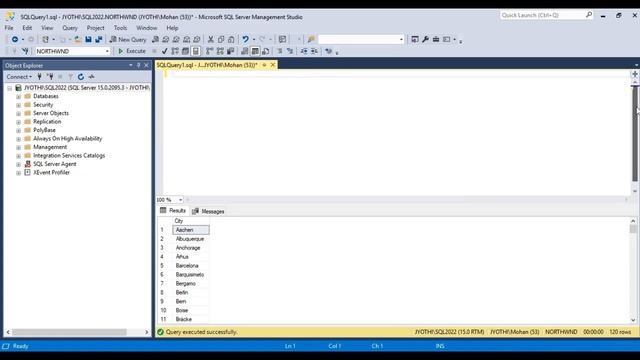The height and width of the screenshot is (360, 640).
Task: Click the Uncomment Selected Lines icon
Action: [x=290, y=51]
